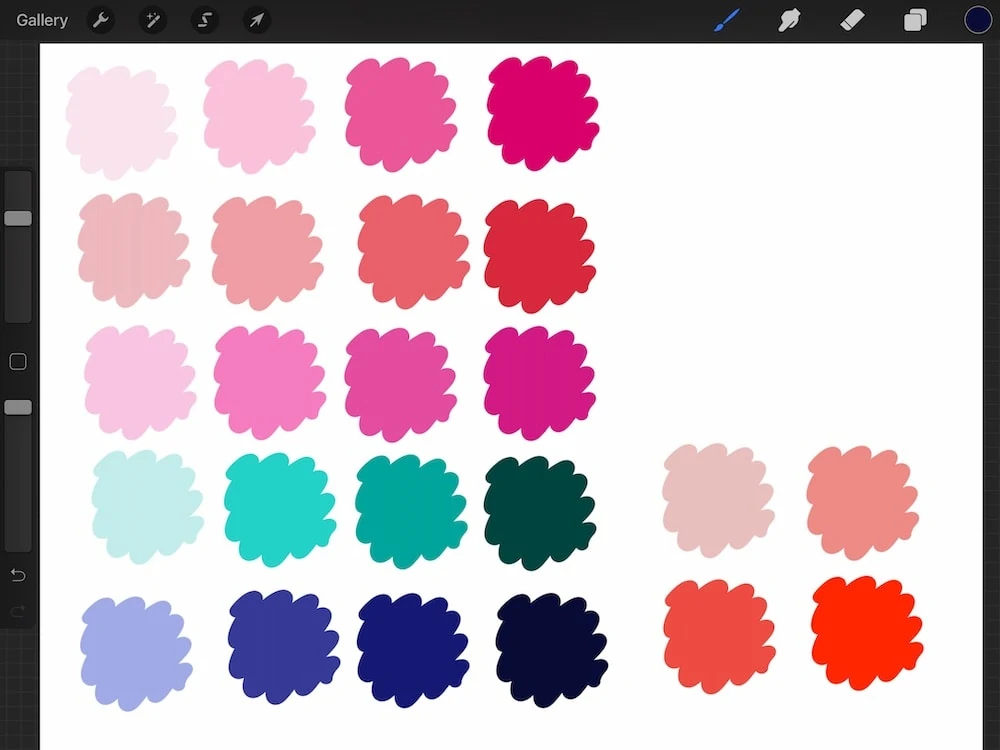Activate the Transform arrow tool
Viewport: 1000px width, 750px height.
tap(256, 20)
